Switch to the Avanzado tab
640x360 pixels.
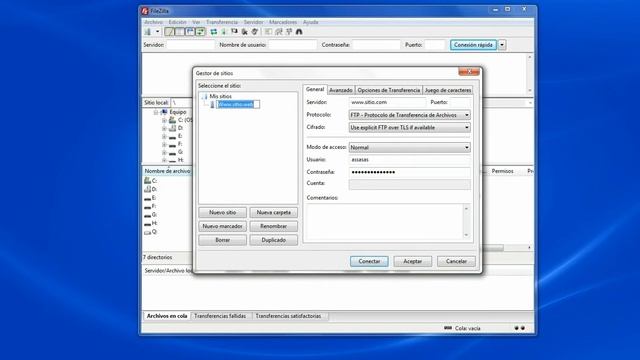[x=341, y=90]
